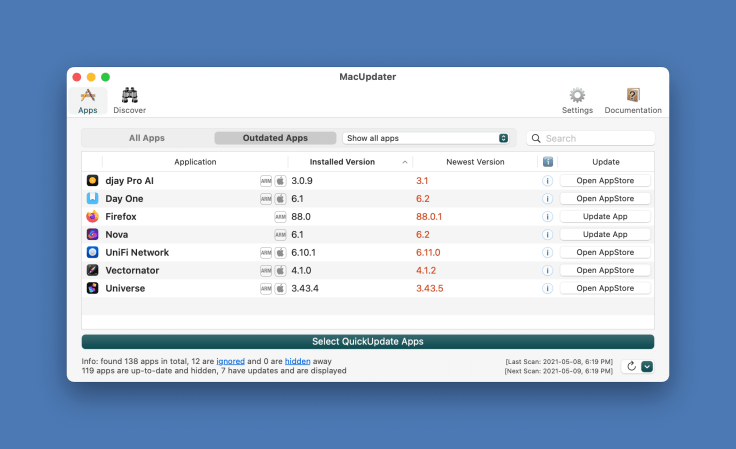Open AppStore for Day One

coord(605,198)
